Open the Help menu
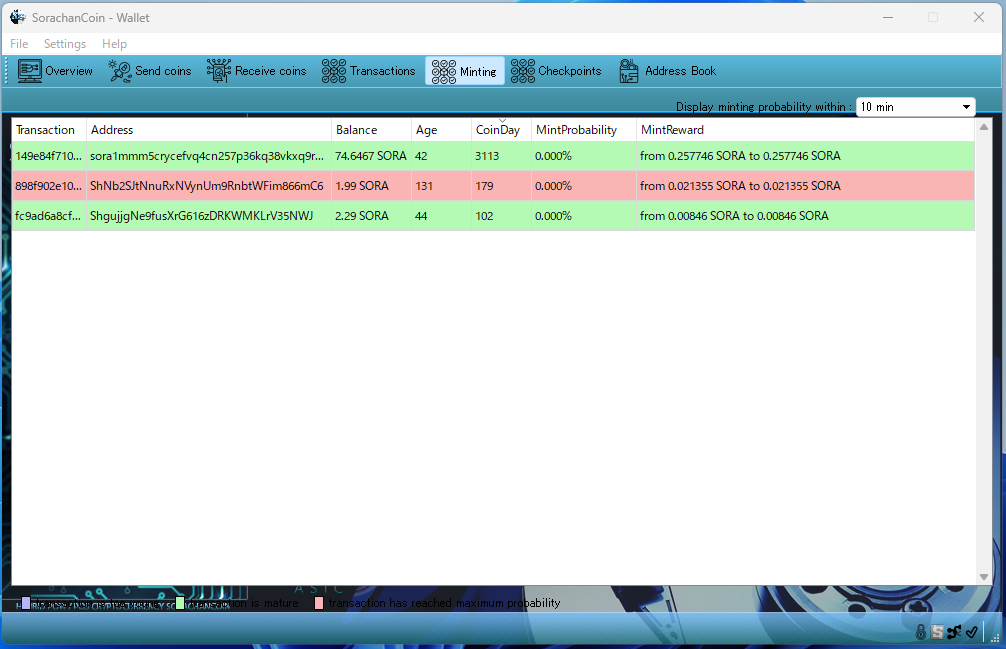This screenshot has width=1006, height=649. (114, 44)
